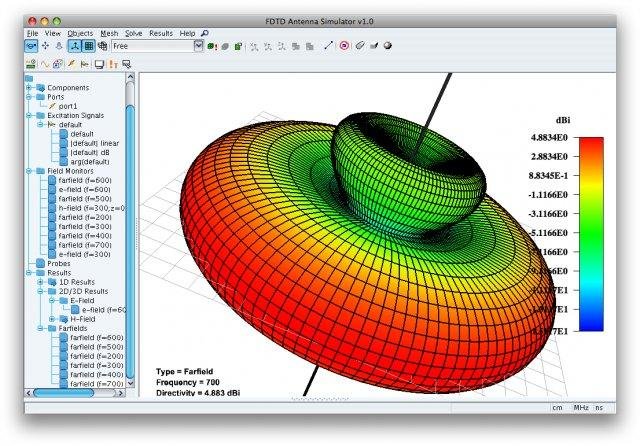Click the search magnifier icon in menu bar
This screenshot has width=640, height=446.
205,33
